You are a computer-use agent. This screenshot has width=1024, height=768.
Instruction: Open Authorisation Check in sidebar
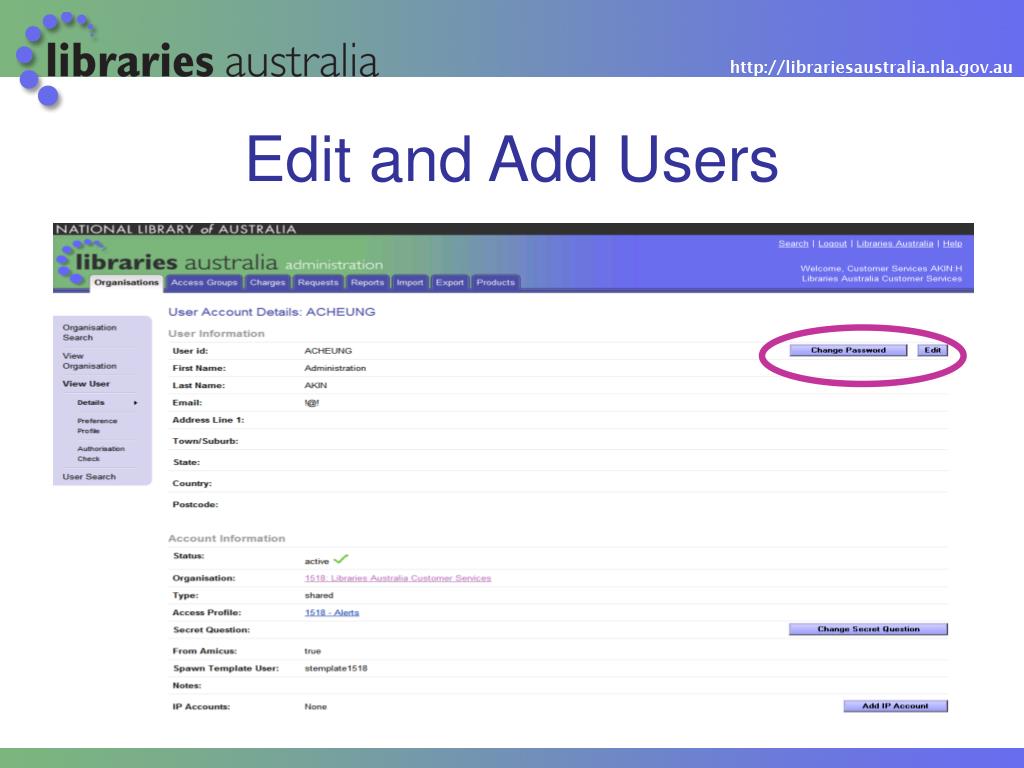[101, 454]
